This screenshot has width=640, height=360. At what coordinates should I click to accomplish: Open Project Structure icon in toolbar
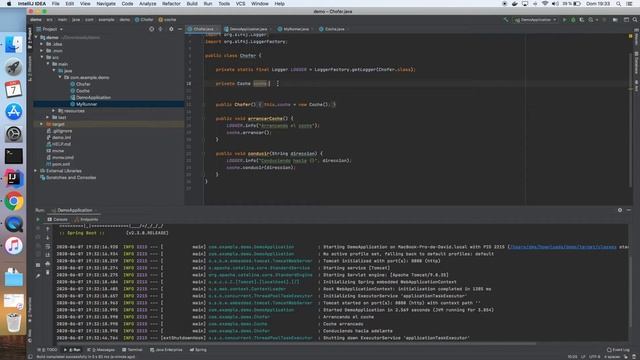pos(615,20)
